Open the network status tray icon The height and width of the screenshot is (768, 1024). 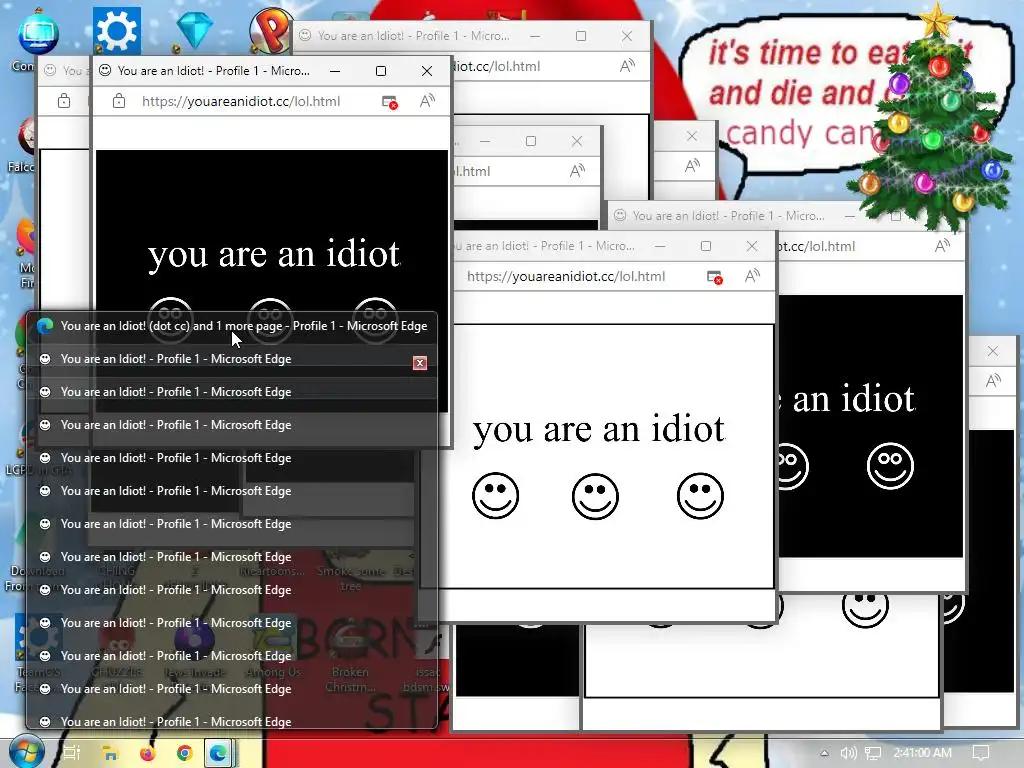point(872,753)
